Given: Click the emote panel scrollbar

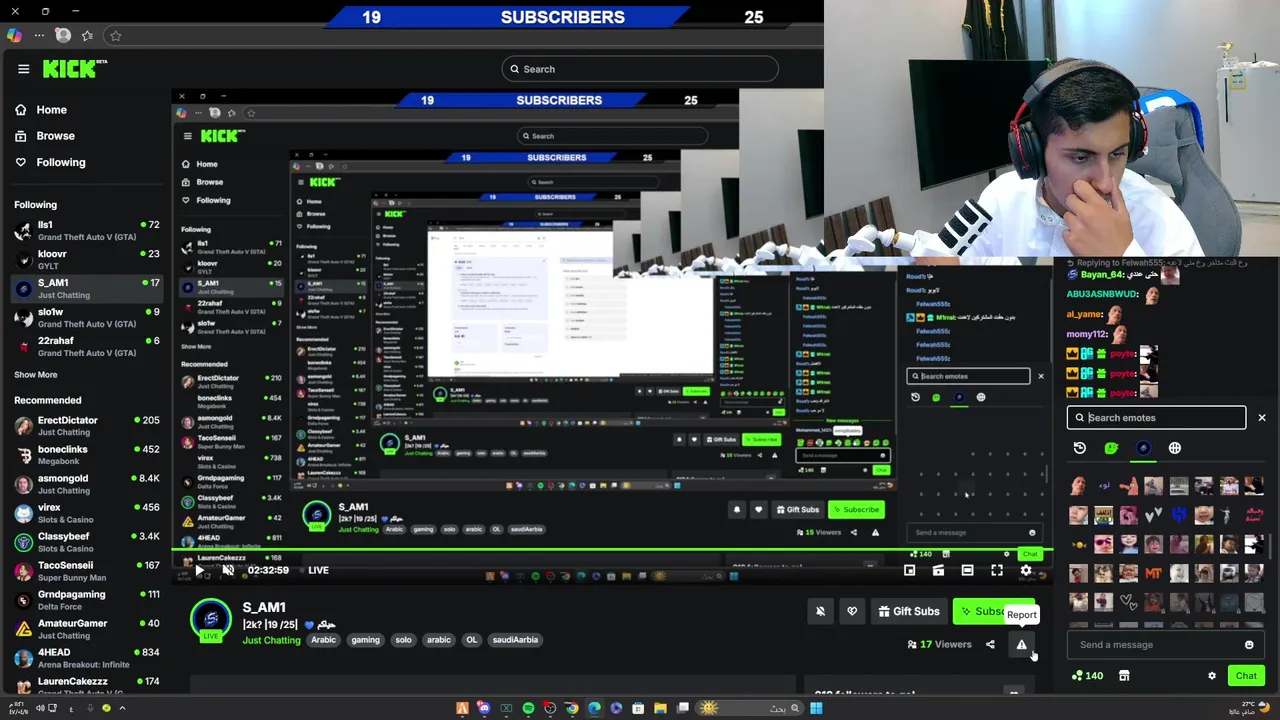Looking at the screenshot, I should [1272, 547].
